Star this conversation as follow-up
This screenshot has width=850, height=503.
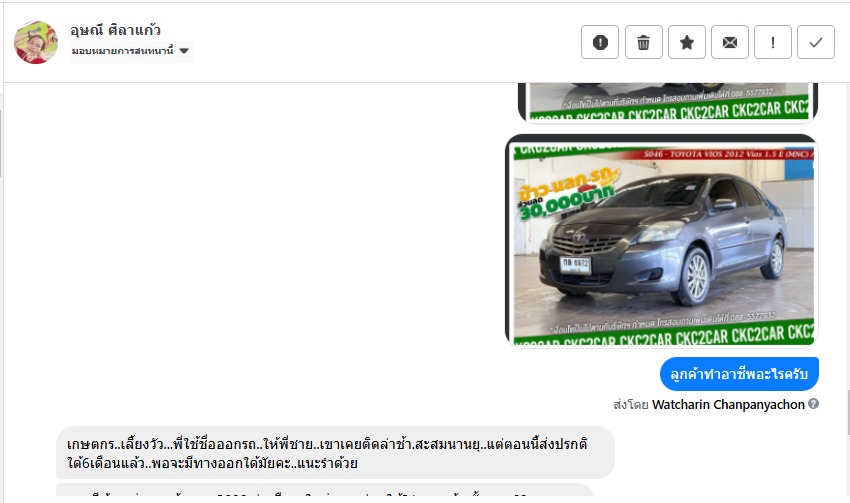[x=687, y=42]
